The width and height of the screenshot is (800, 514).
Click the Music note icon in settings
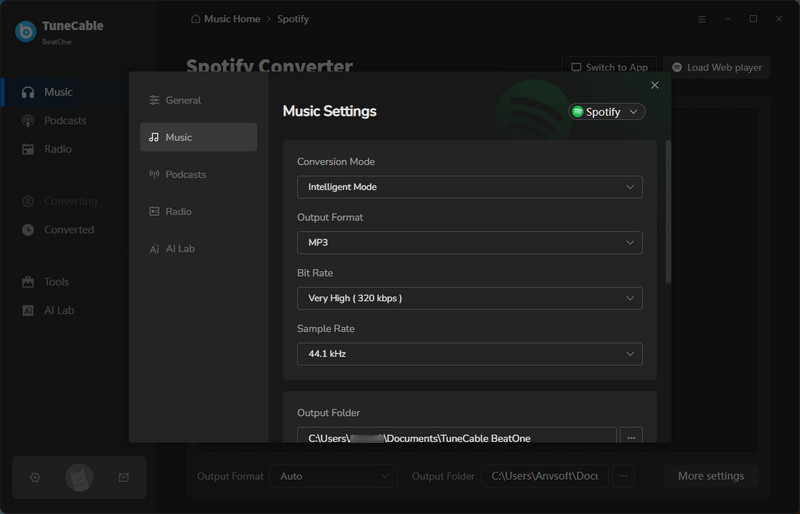tap(154, 137)
